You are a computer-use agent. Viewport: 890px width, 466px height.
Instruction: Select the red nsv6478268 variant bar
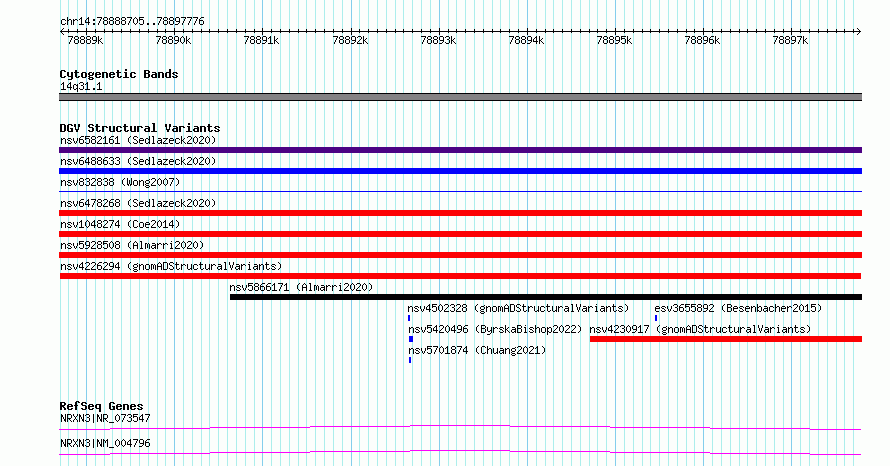460,213
